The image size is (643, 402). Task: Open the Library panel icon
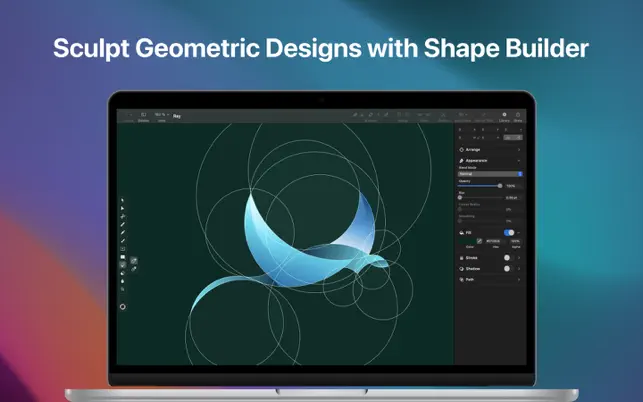[504, 116]
